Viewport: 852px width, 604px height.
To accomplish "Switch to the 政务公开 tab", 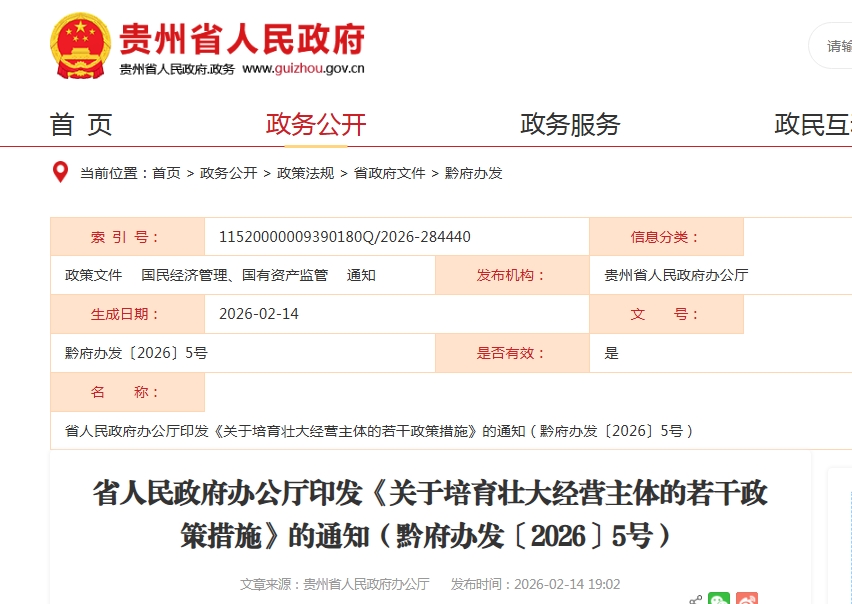I will [316, 124].
